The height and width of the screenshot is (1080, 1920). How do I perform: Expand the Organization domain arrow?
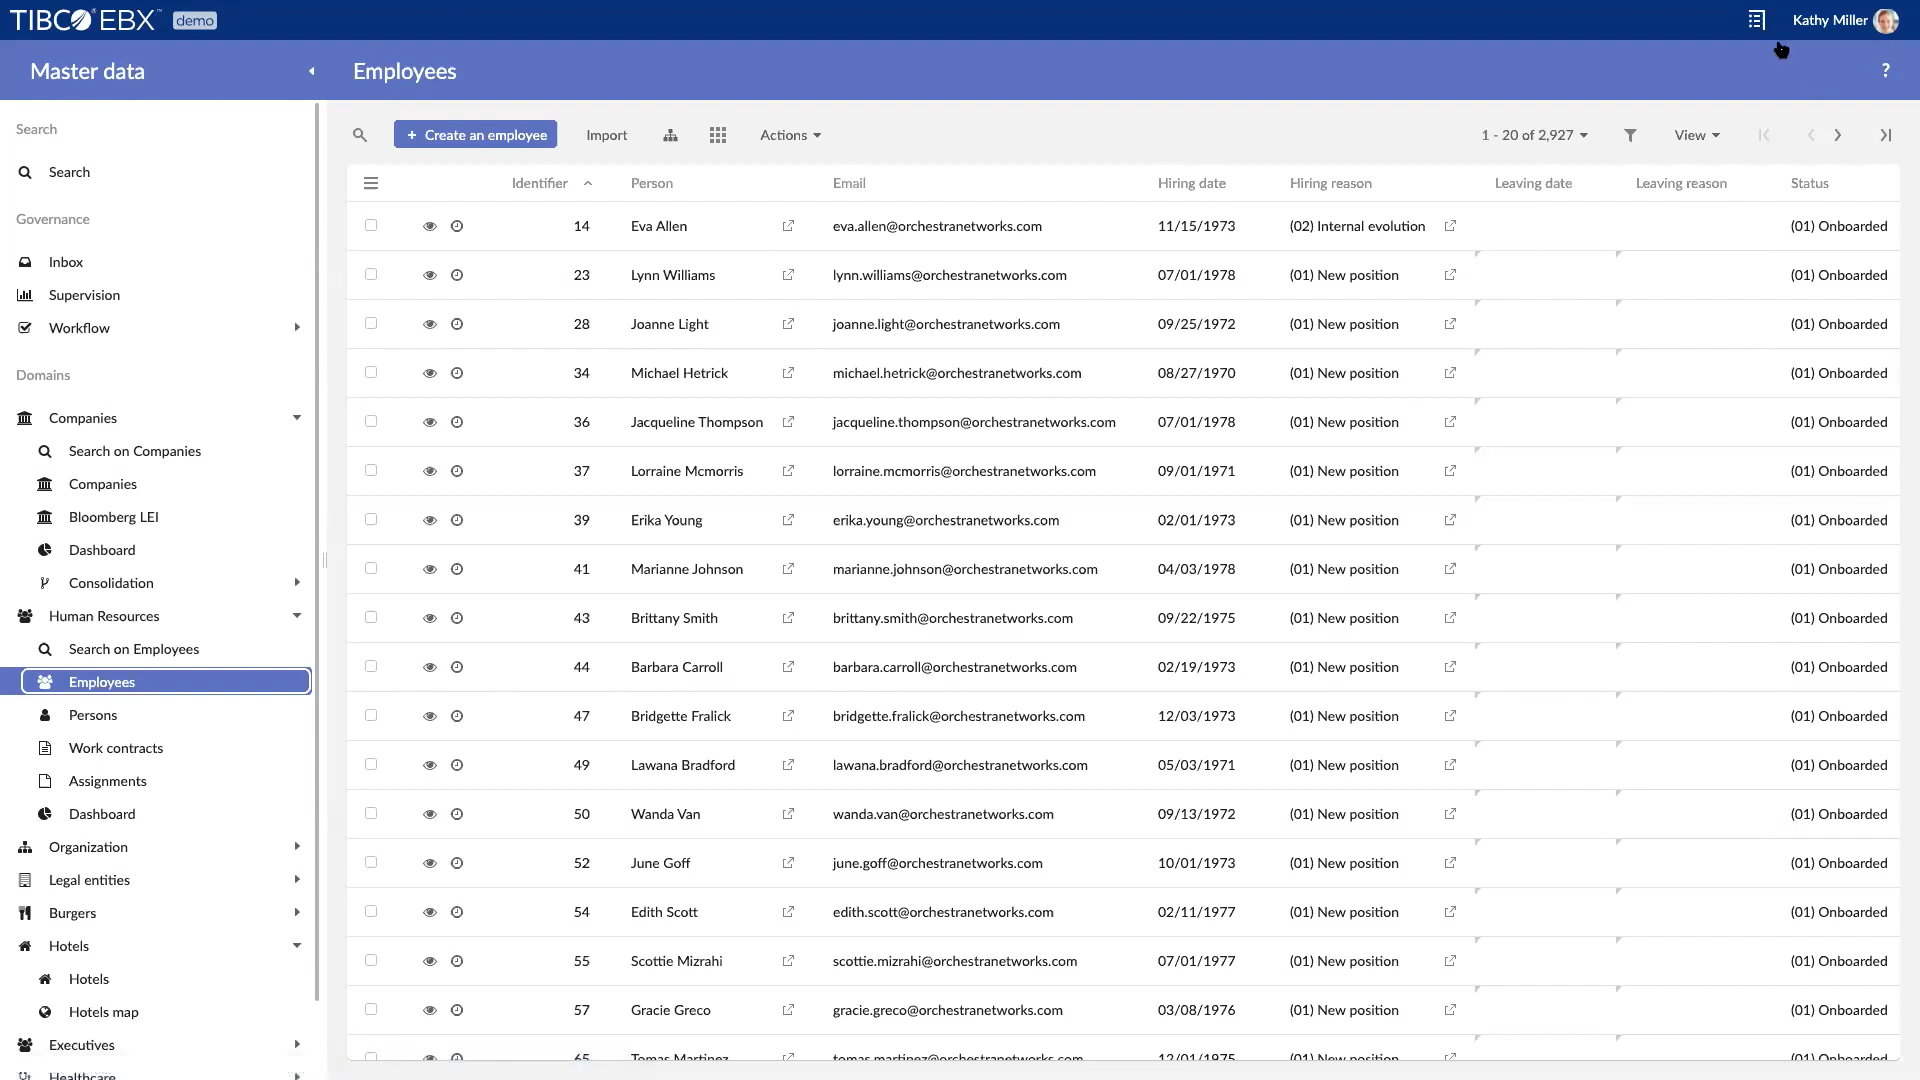(297, 846)
